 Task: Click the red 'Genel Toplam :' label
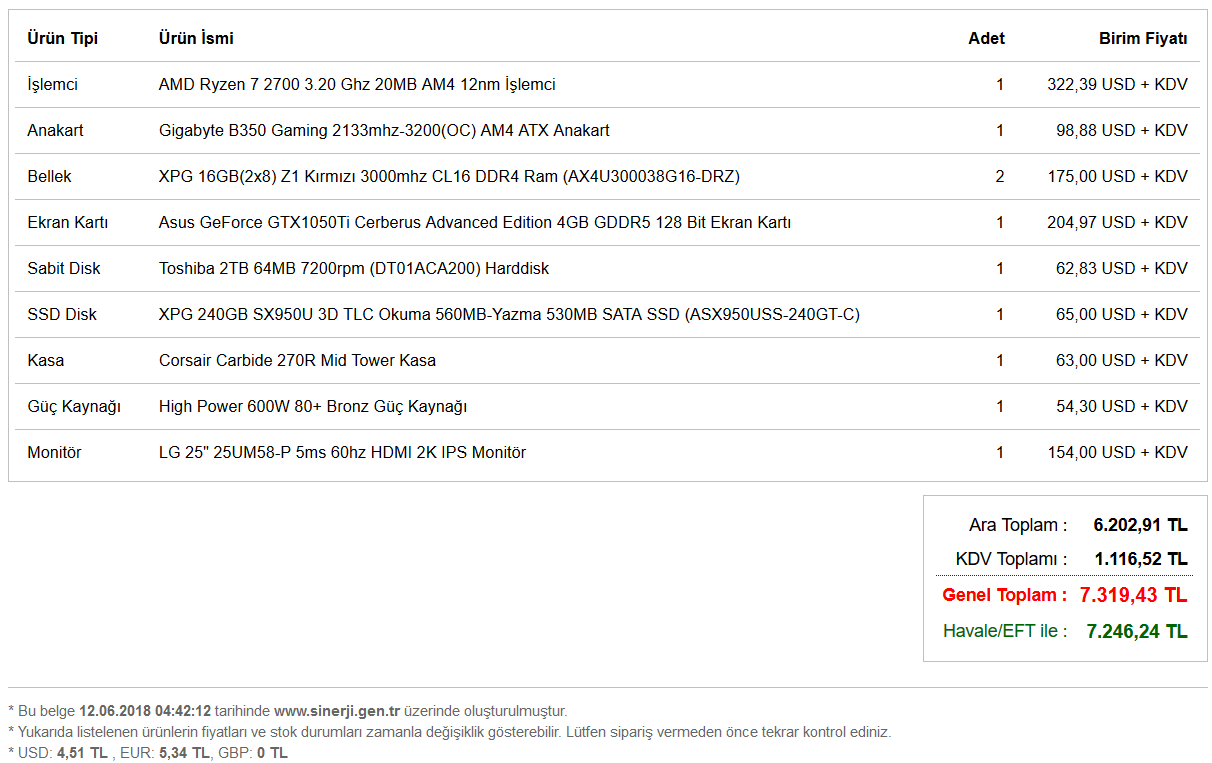[x=1005, y=595]
